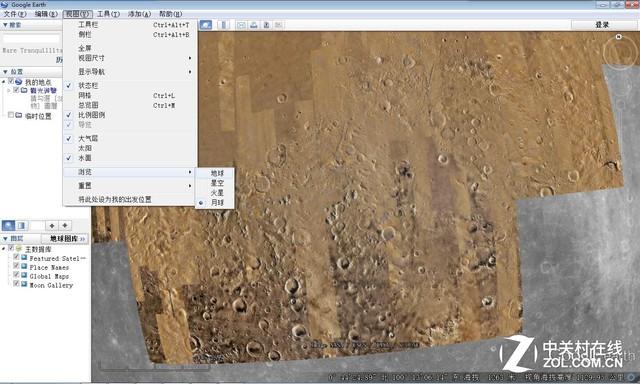Click the 主数据库 database icon
The width and height of the screenshot is (640, 384).
tap(19, 249)
